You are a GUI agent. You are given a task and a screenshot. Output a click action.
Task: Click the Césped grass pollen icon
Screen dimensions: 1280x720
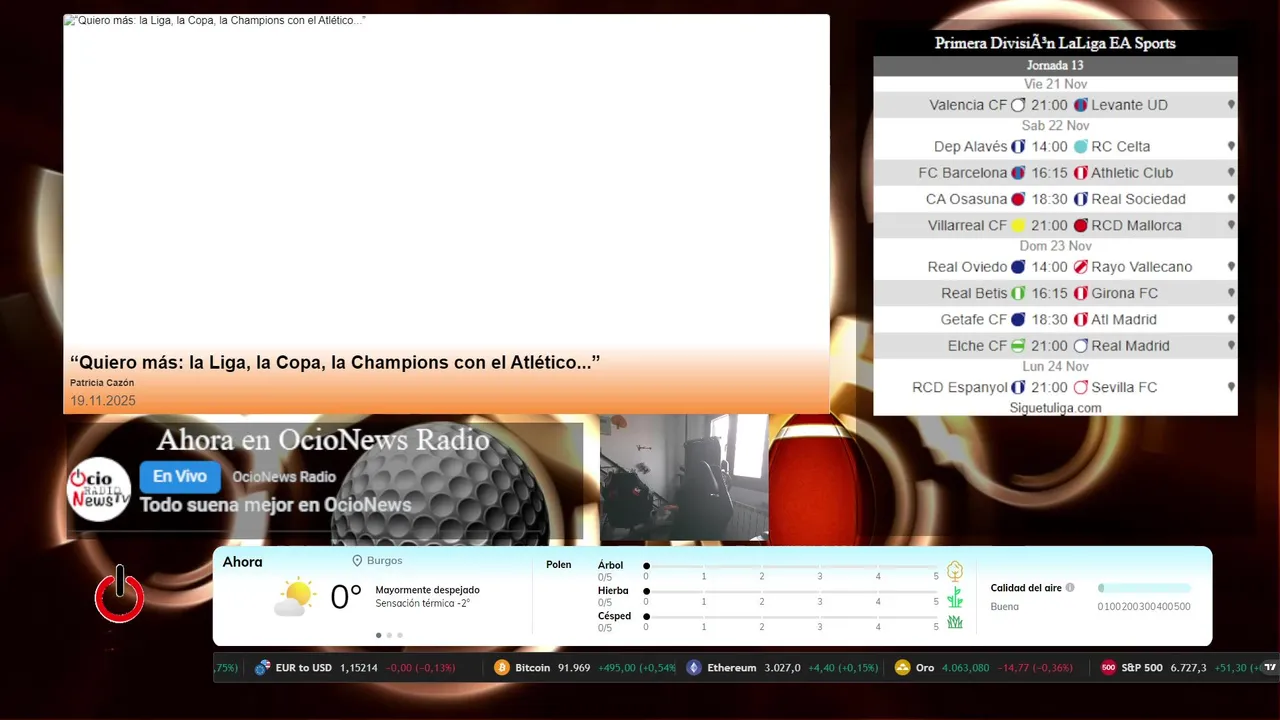pyautogui.click(x=955, y=622)
